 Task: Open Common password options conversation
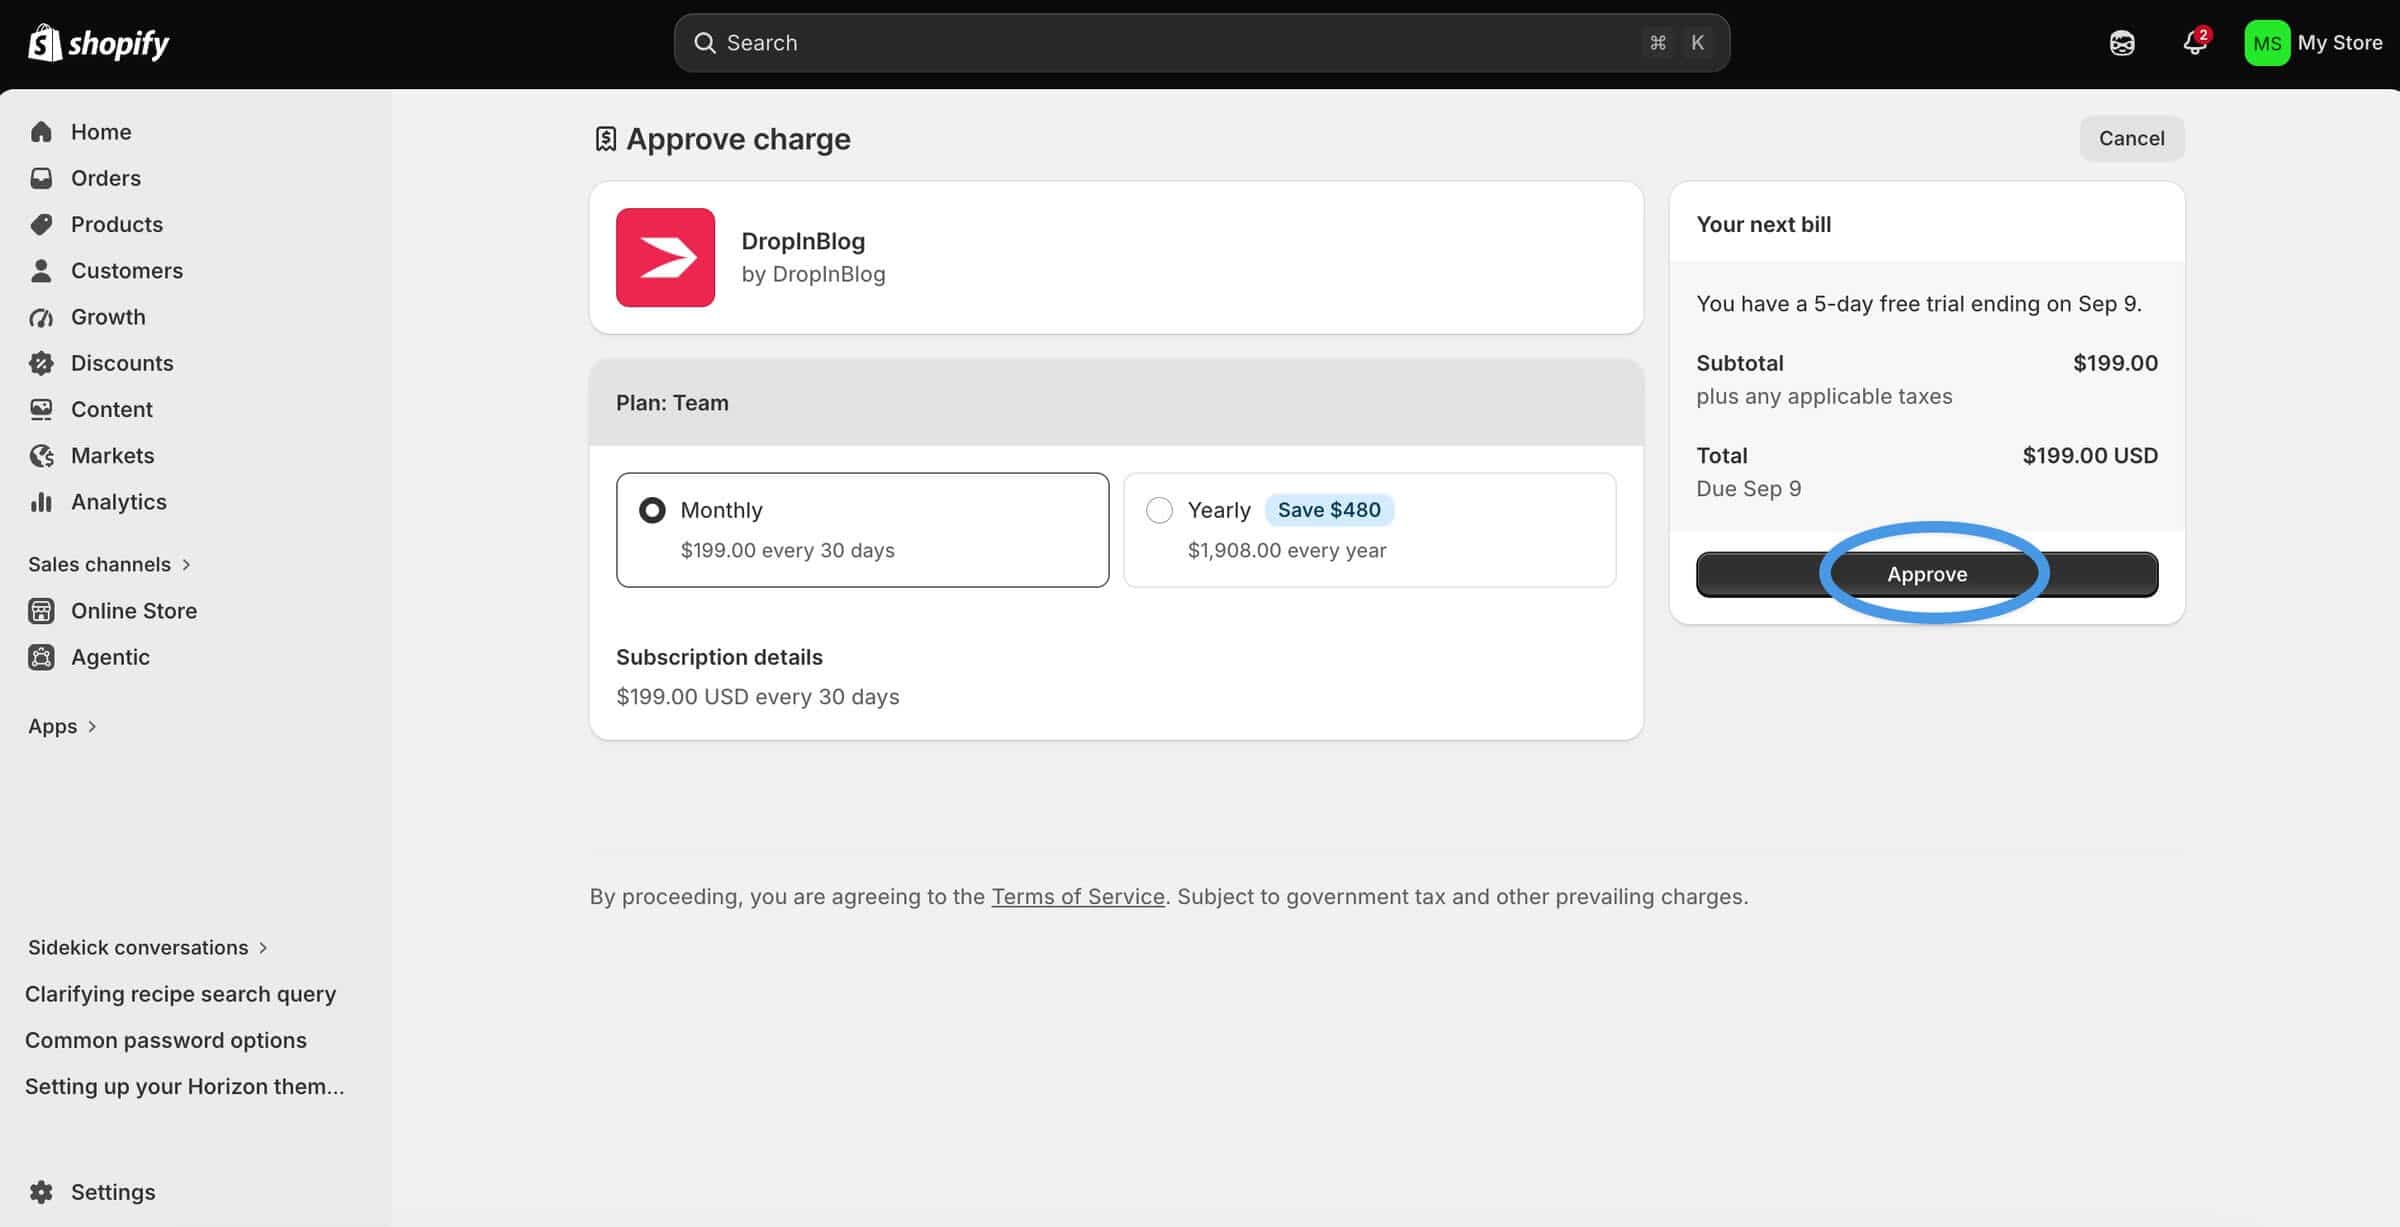coord(166,1040)
